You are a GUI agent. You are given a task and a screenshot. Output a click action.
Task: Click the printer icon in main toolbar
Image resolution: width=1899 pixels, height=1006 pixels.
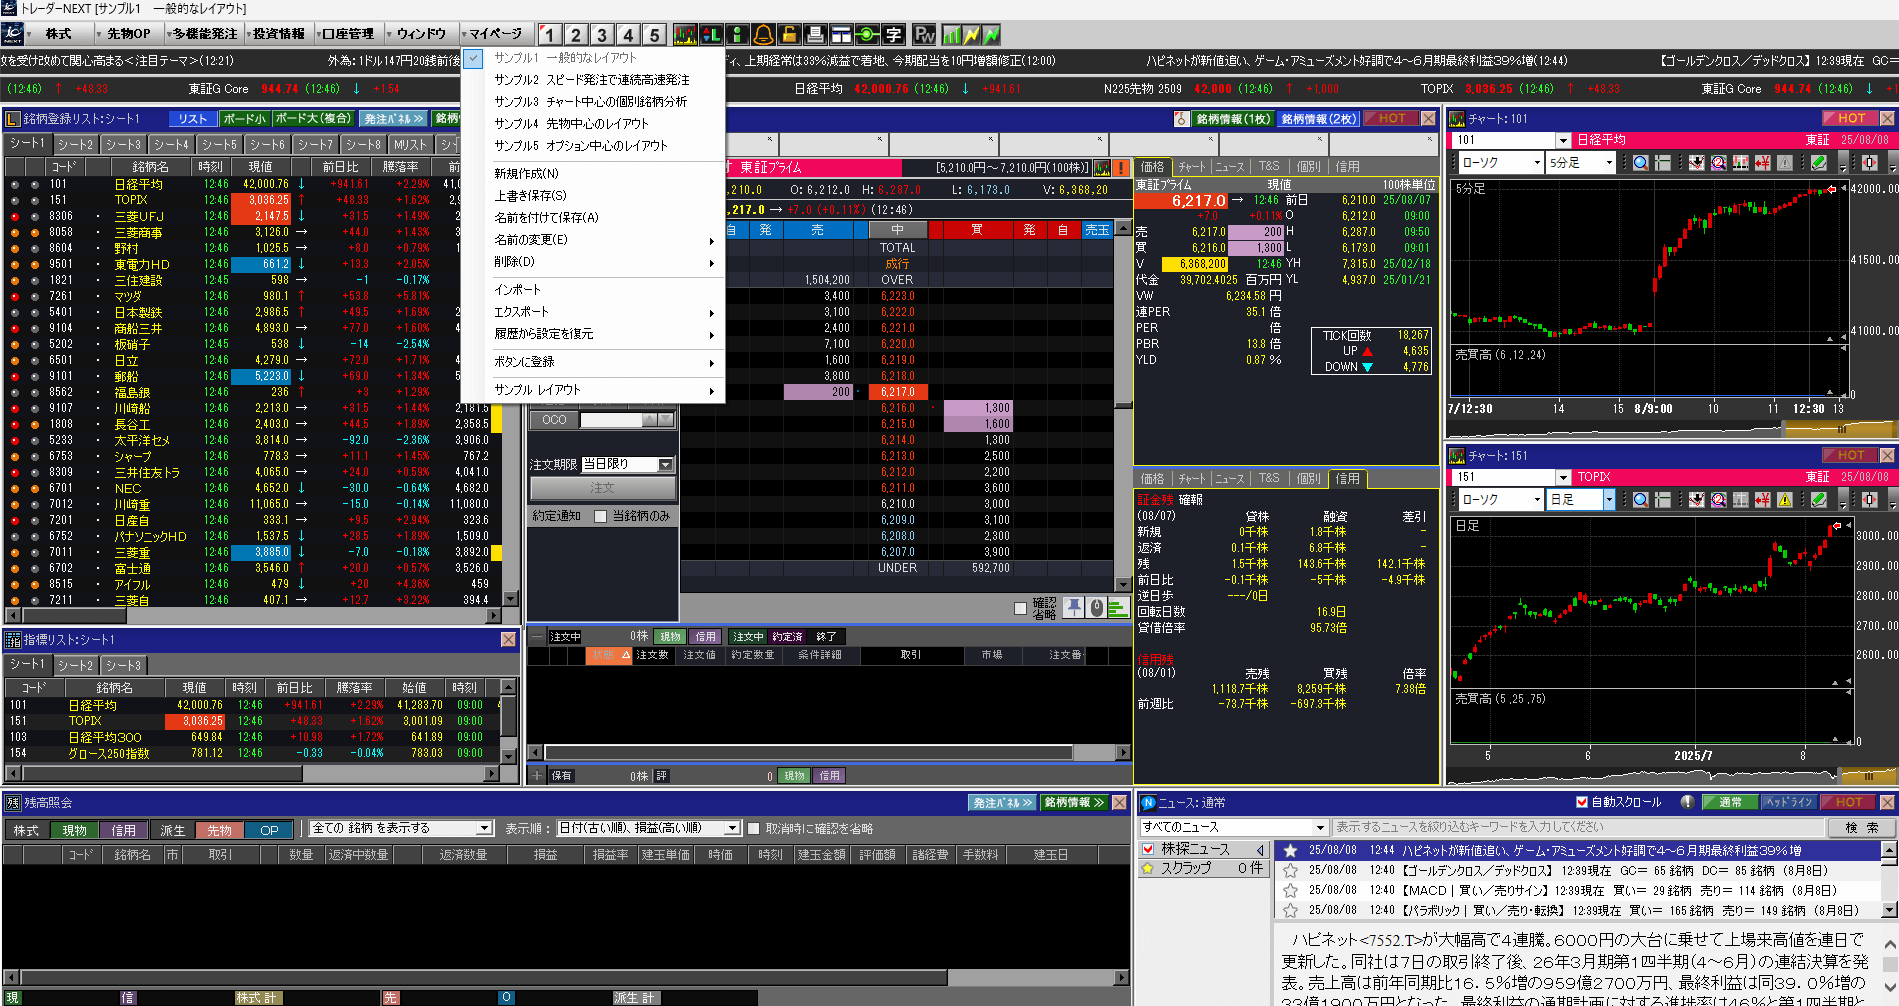pos(815,35)
